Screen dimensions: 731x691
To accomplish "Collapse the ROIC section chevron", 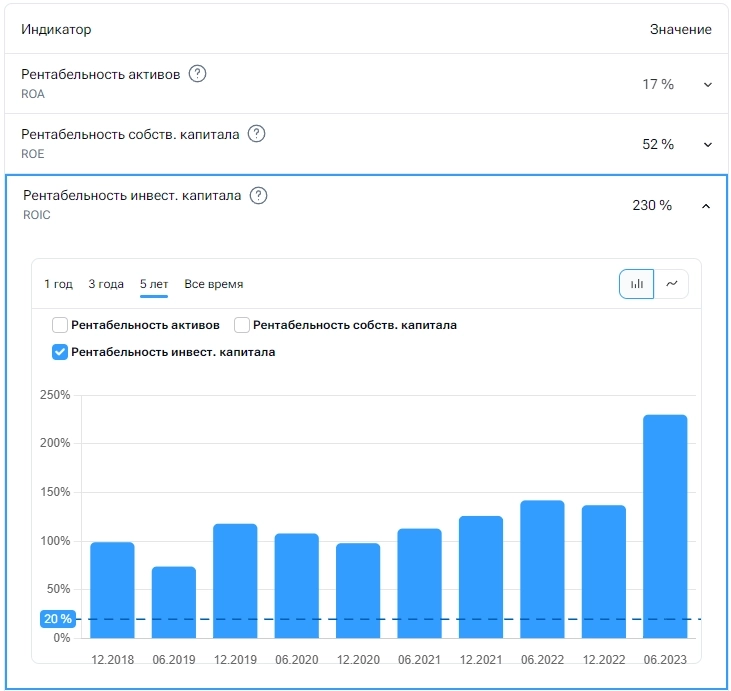I will [706, 206].
